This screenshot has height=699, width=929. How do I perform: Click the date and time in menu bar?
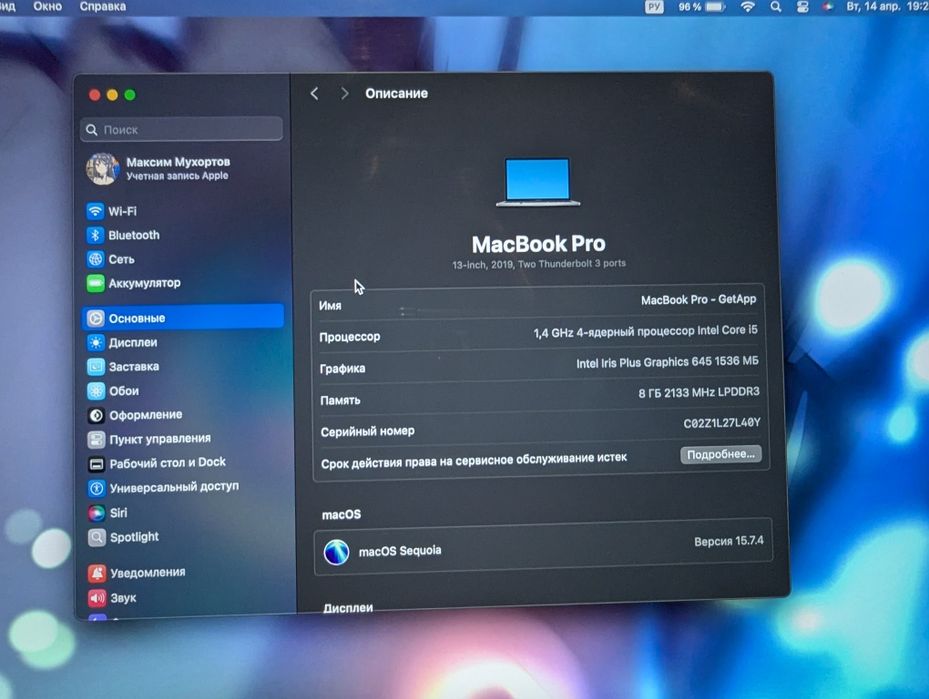[x=887, y=7]
